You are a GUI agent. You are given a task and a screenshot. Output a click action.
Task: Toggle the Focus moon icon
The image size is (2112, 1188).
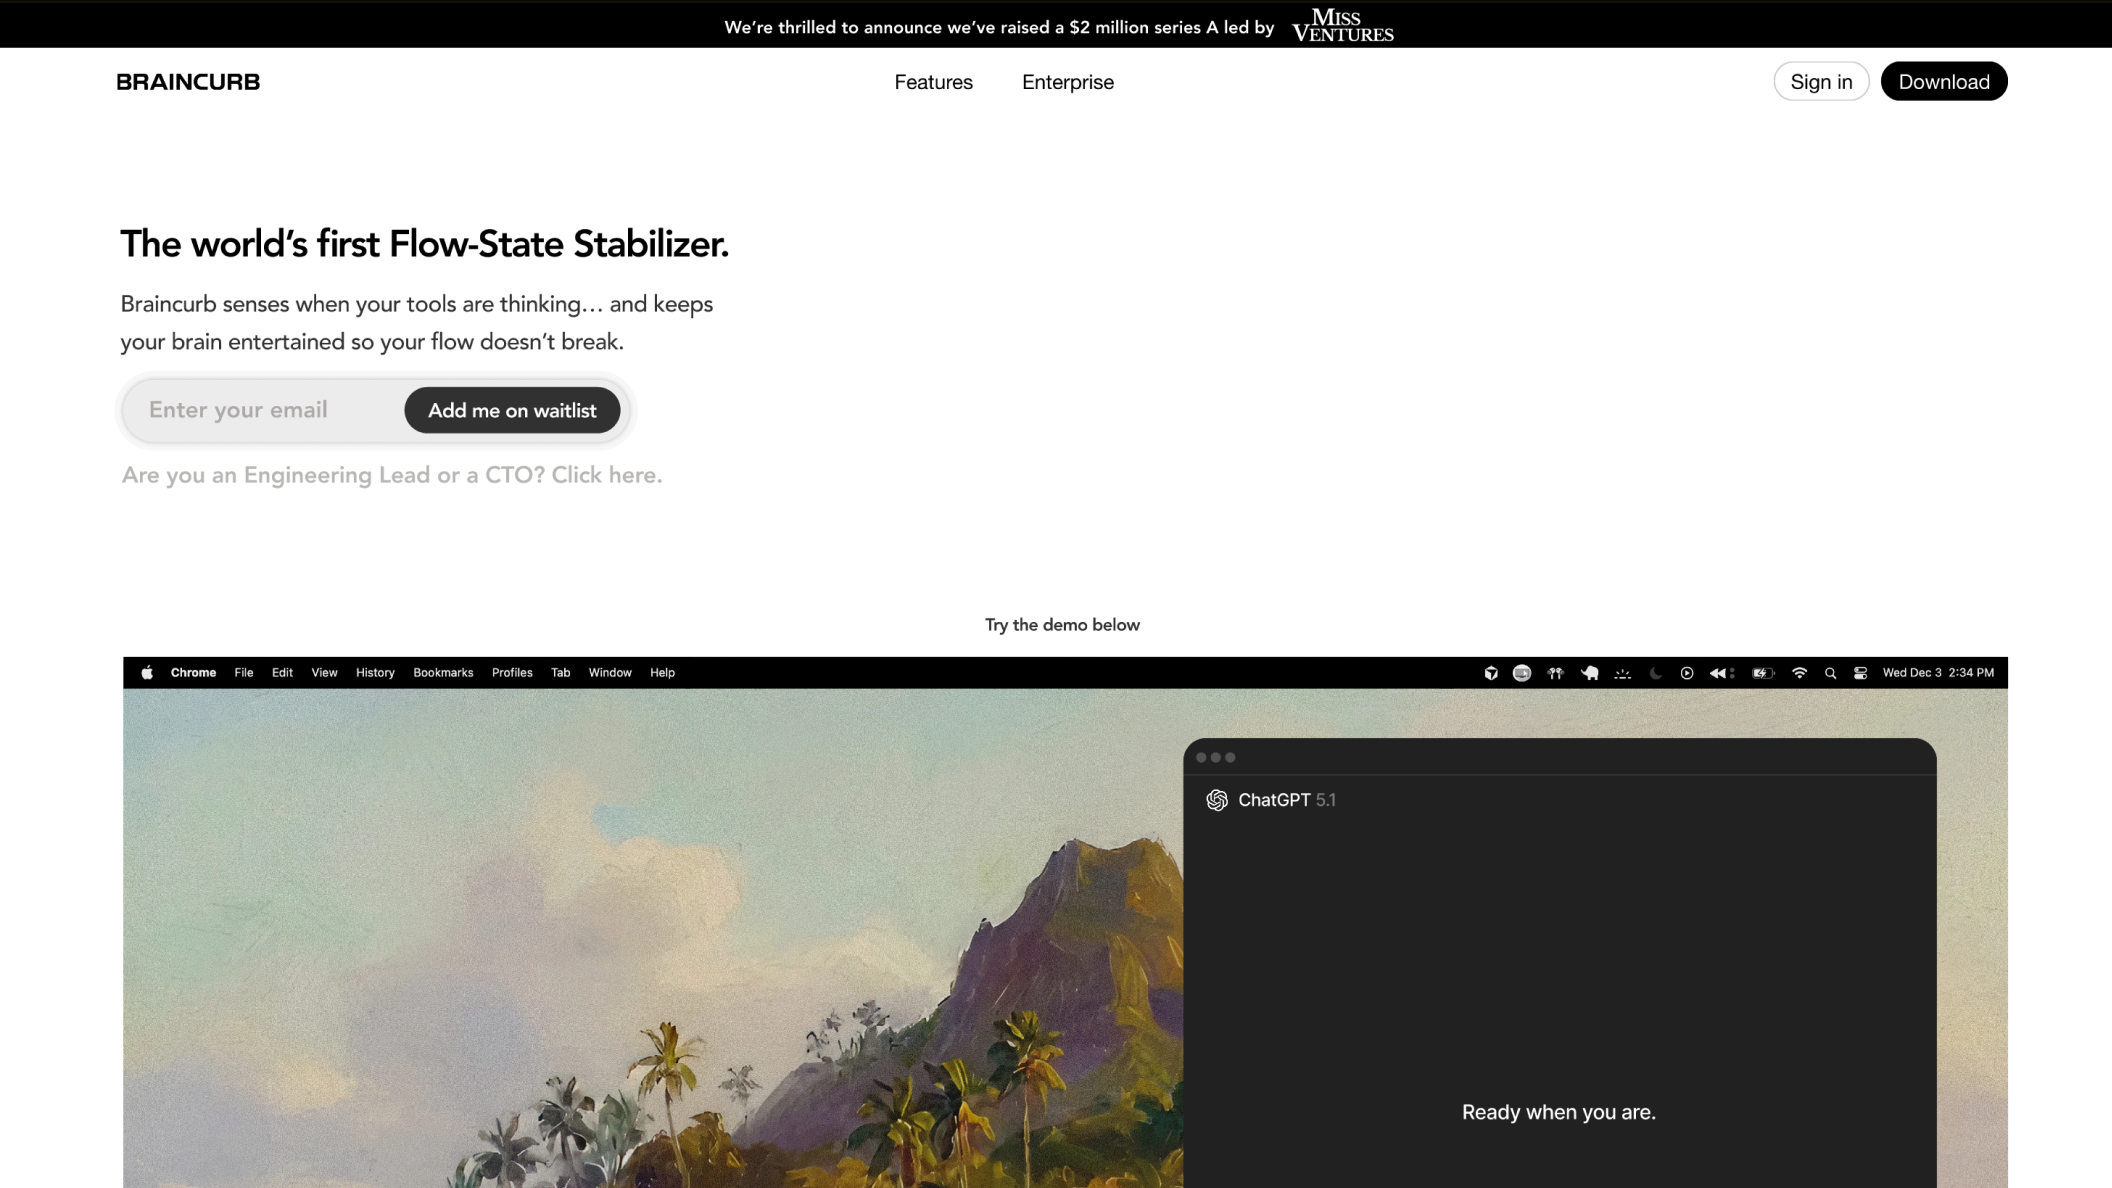click(x=1655, y=673)
